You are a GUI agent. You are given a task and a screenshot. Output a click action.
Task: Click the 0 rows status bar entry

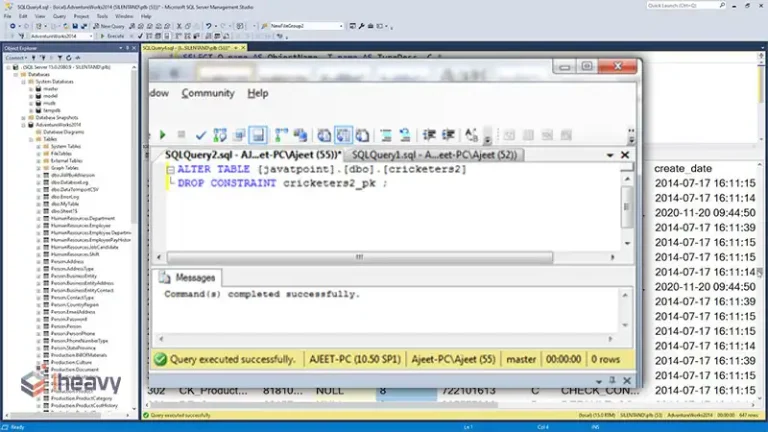pos(605,360)
